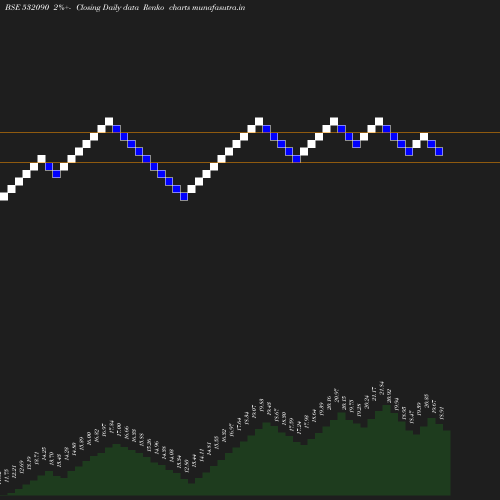This screenshot has width=500, height=500.
Task: Click the price label "21.84"
Action: 382,388
